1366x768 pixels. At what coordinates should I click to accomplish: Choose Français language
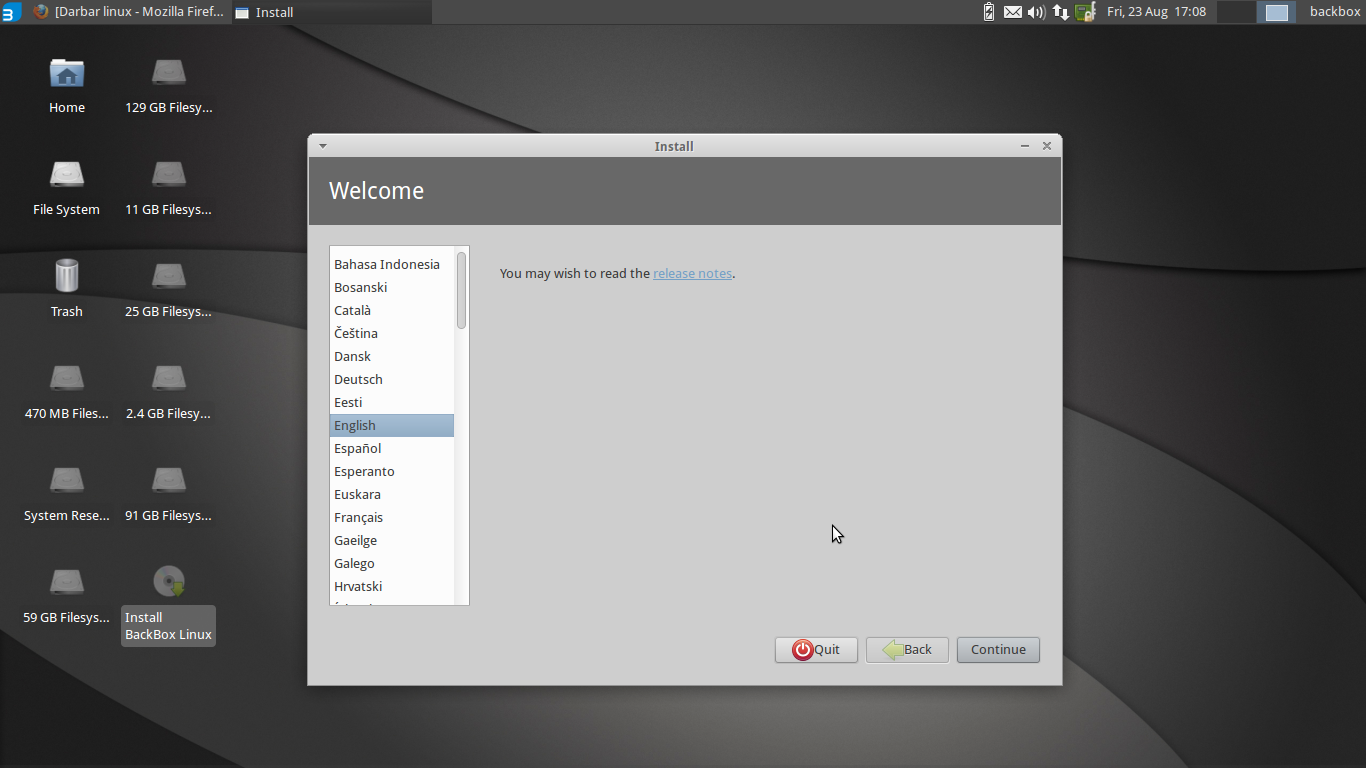tap(392, 517)
